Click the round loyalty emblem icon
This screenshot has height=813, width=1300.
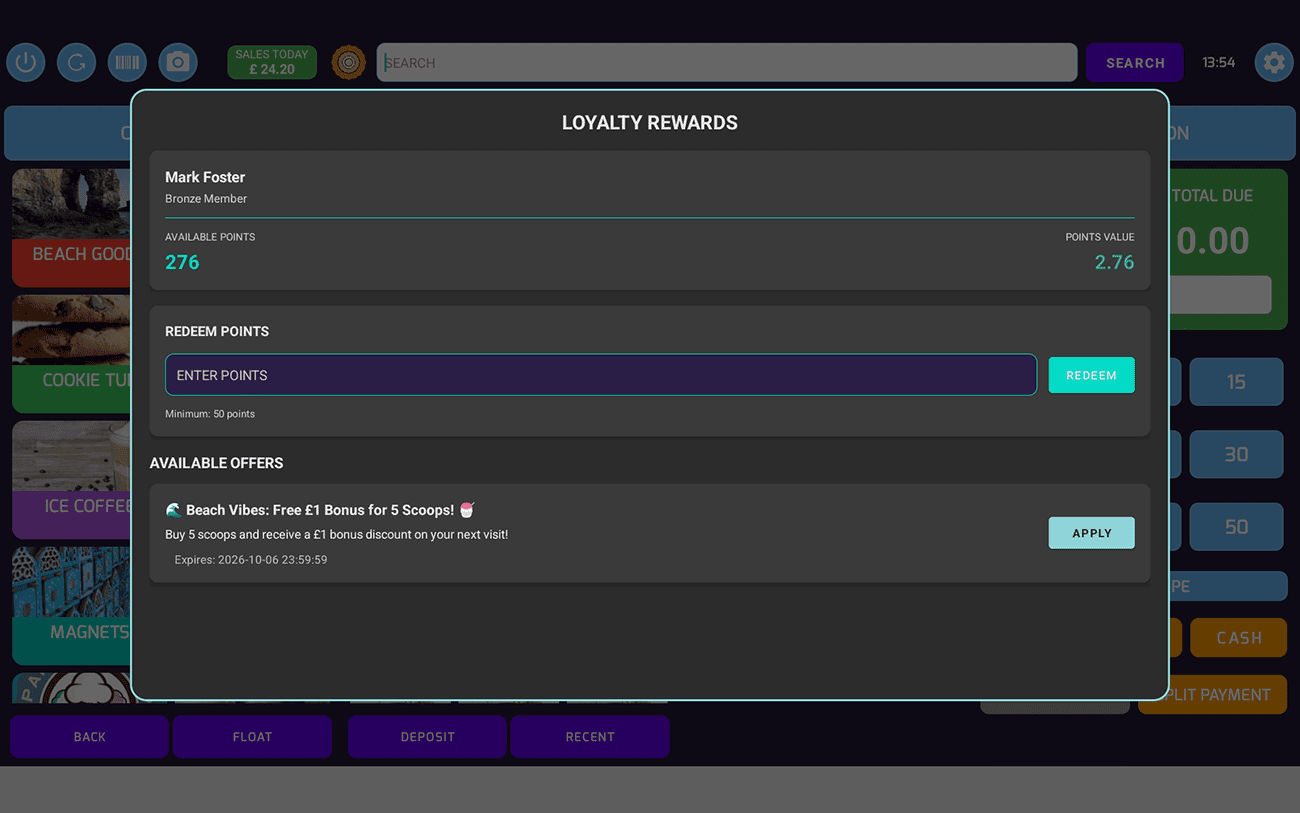pos(348,62)
